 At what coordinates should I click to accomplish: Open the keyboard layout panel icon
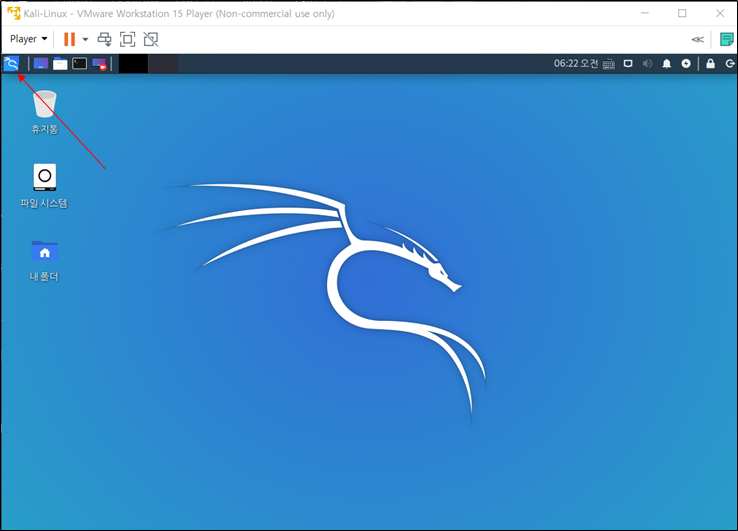tap(609, 64)
